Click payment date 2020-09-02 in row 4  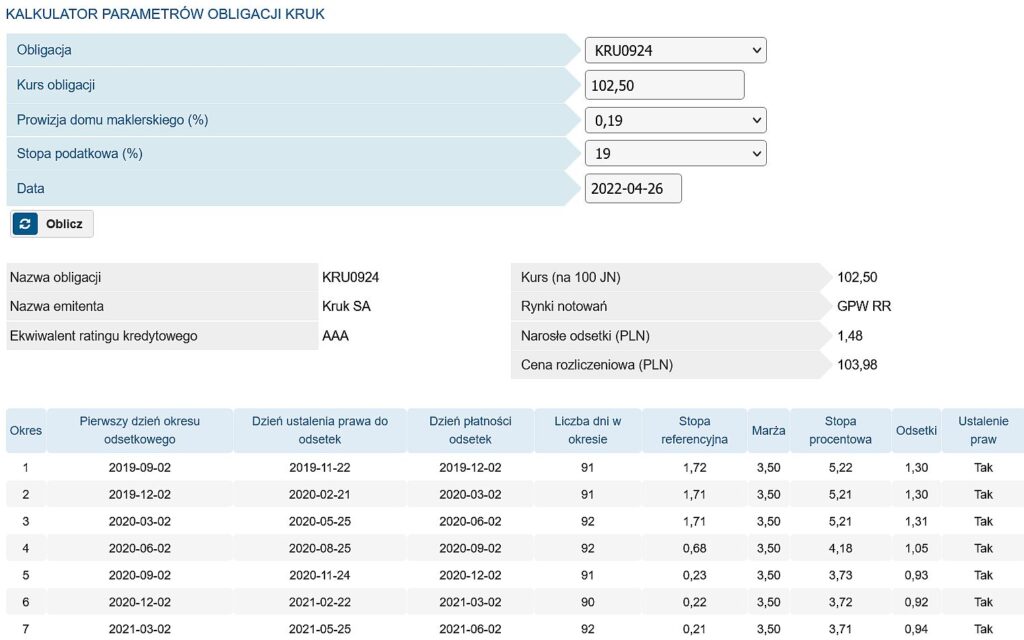click(470, 548)
